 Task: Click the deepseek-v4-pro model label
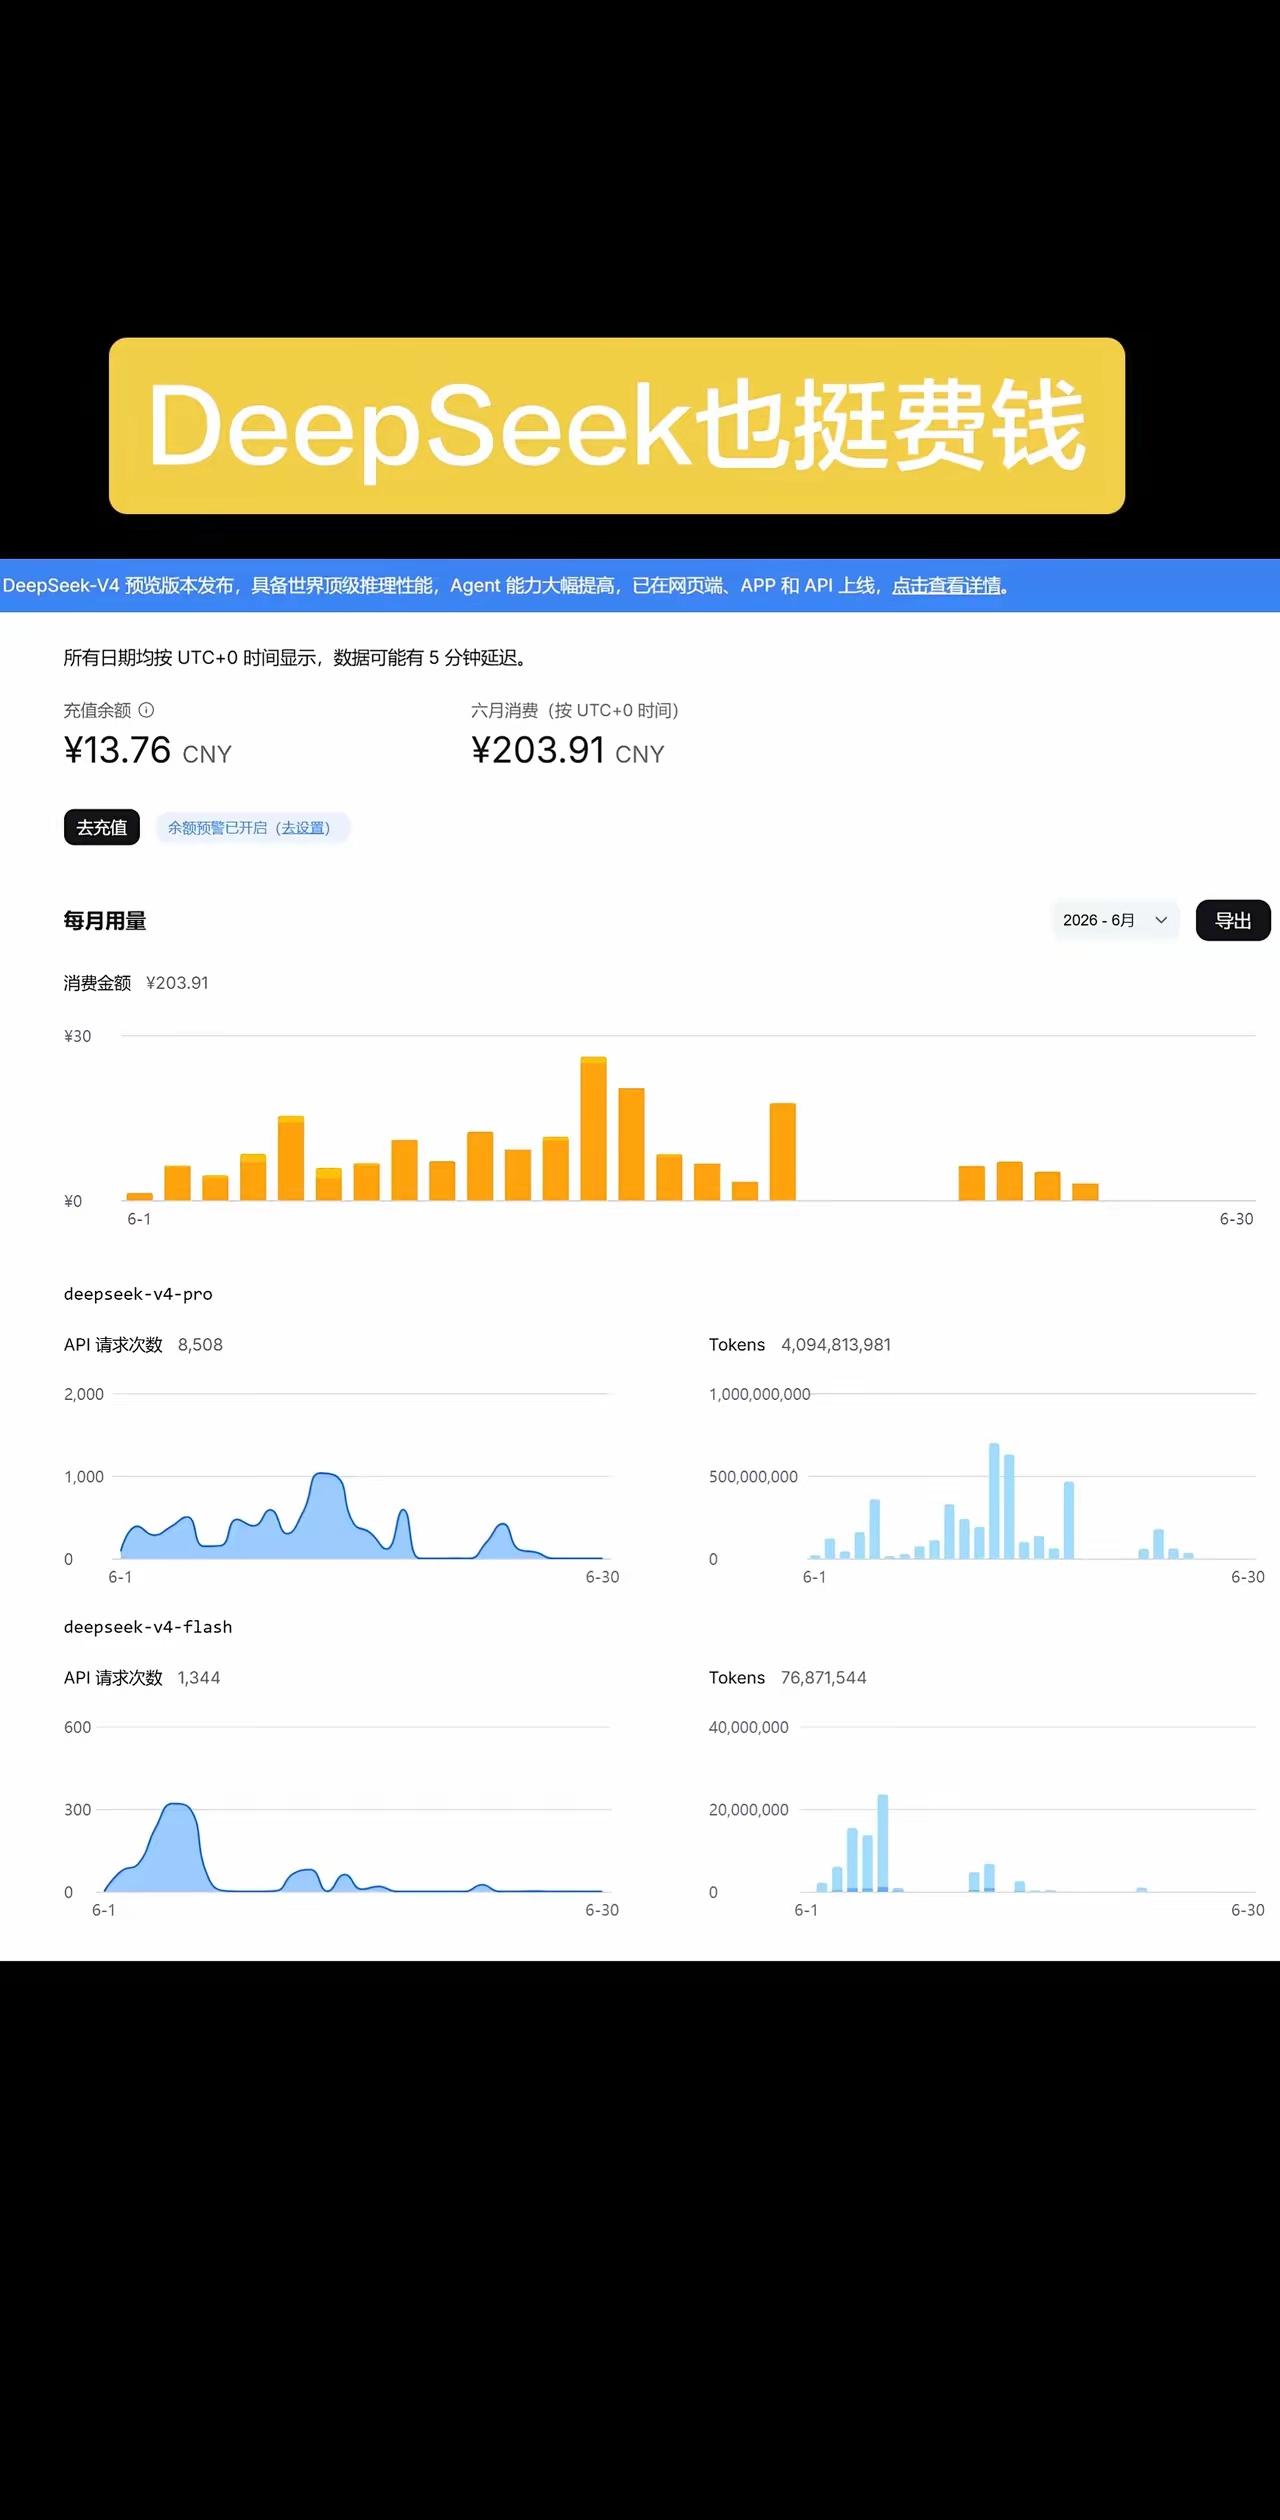coord(138,1294)
